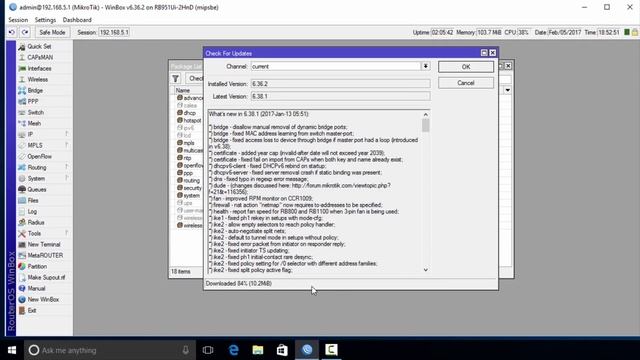Open Task View on taskbar
The width and height of the screenshot is (640, 360).
click(x=208, y=350)
